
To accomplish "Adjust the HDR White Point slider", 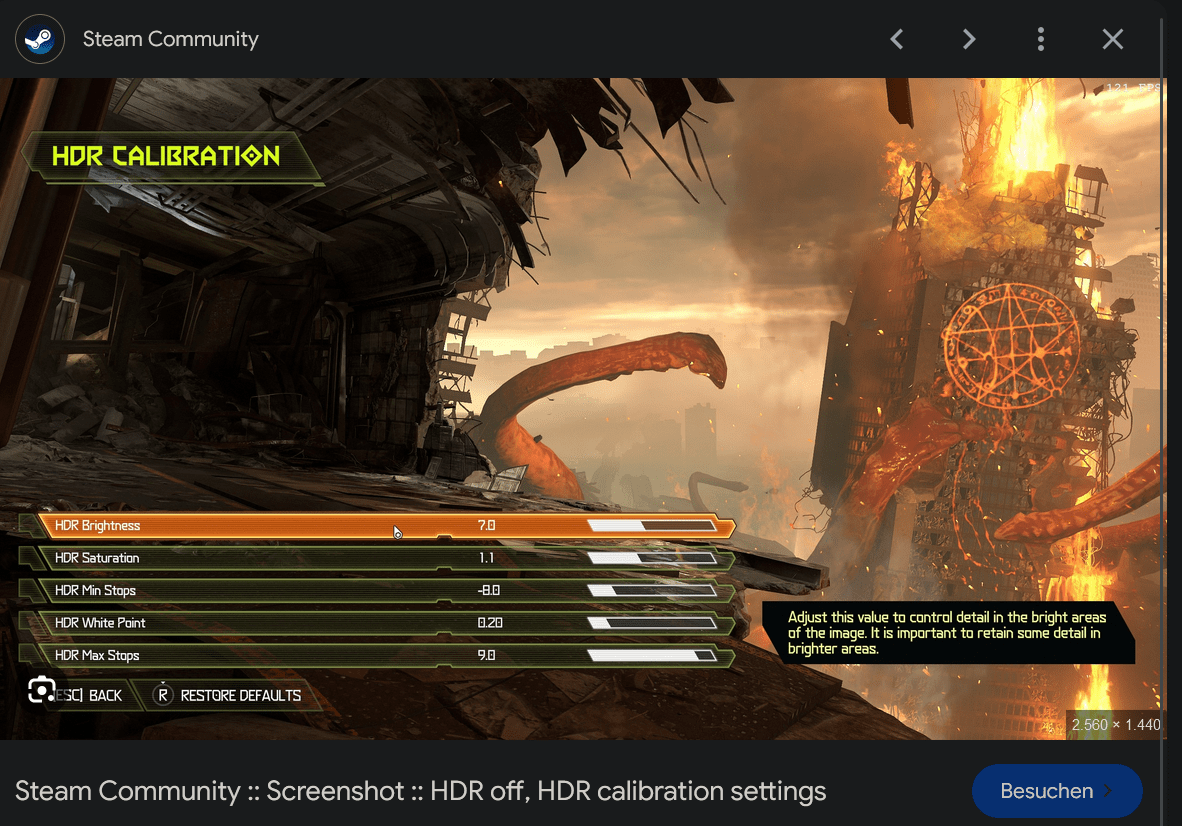I will click(x=652, y=623).
